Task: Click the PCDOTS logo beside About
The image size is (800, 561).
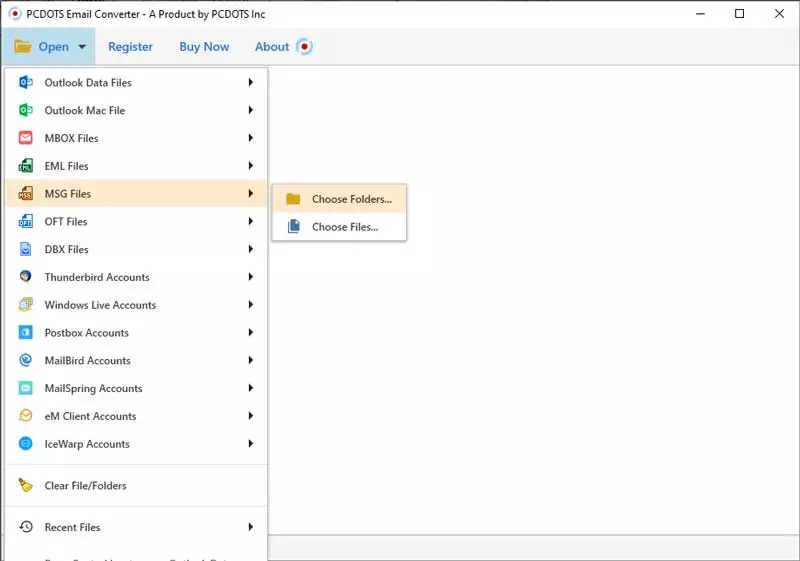Action: pyautogui.click(x=305, y=46)
